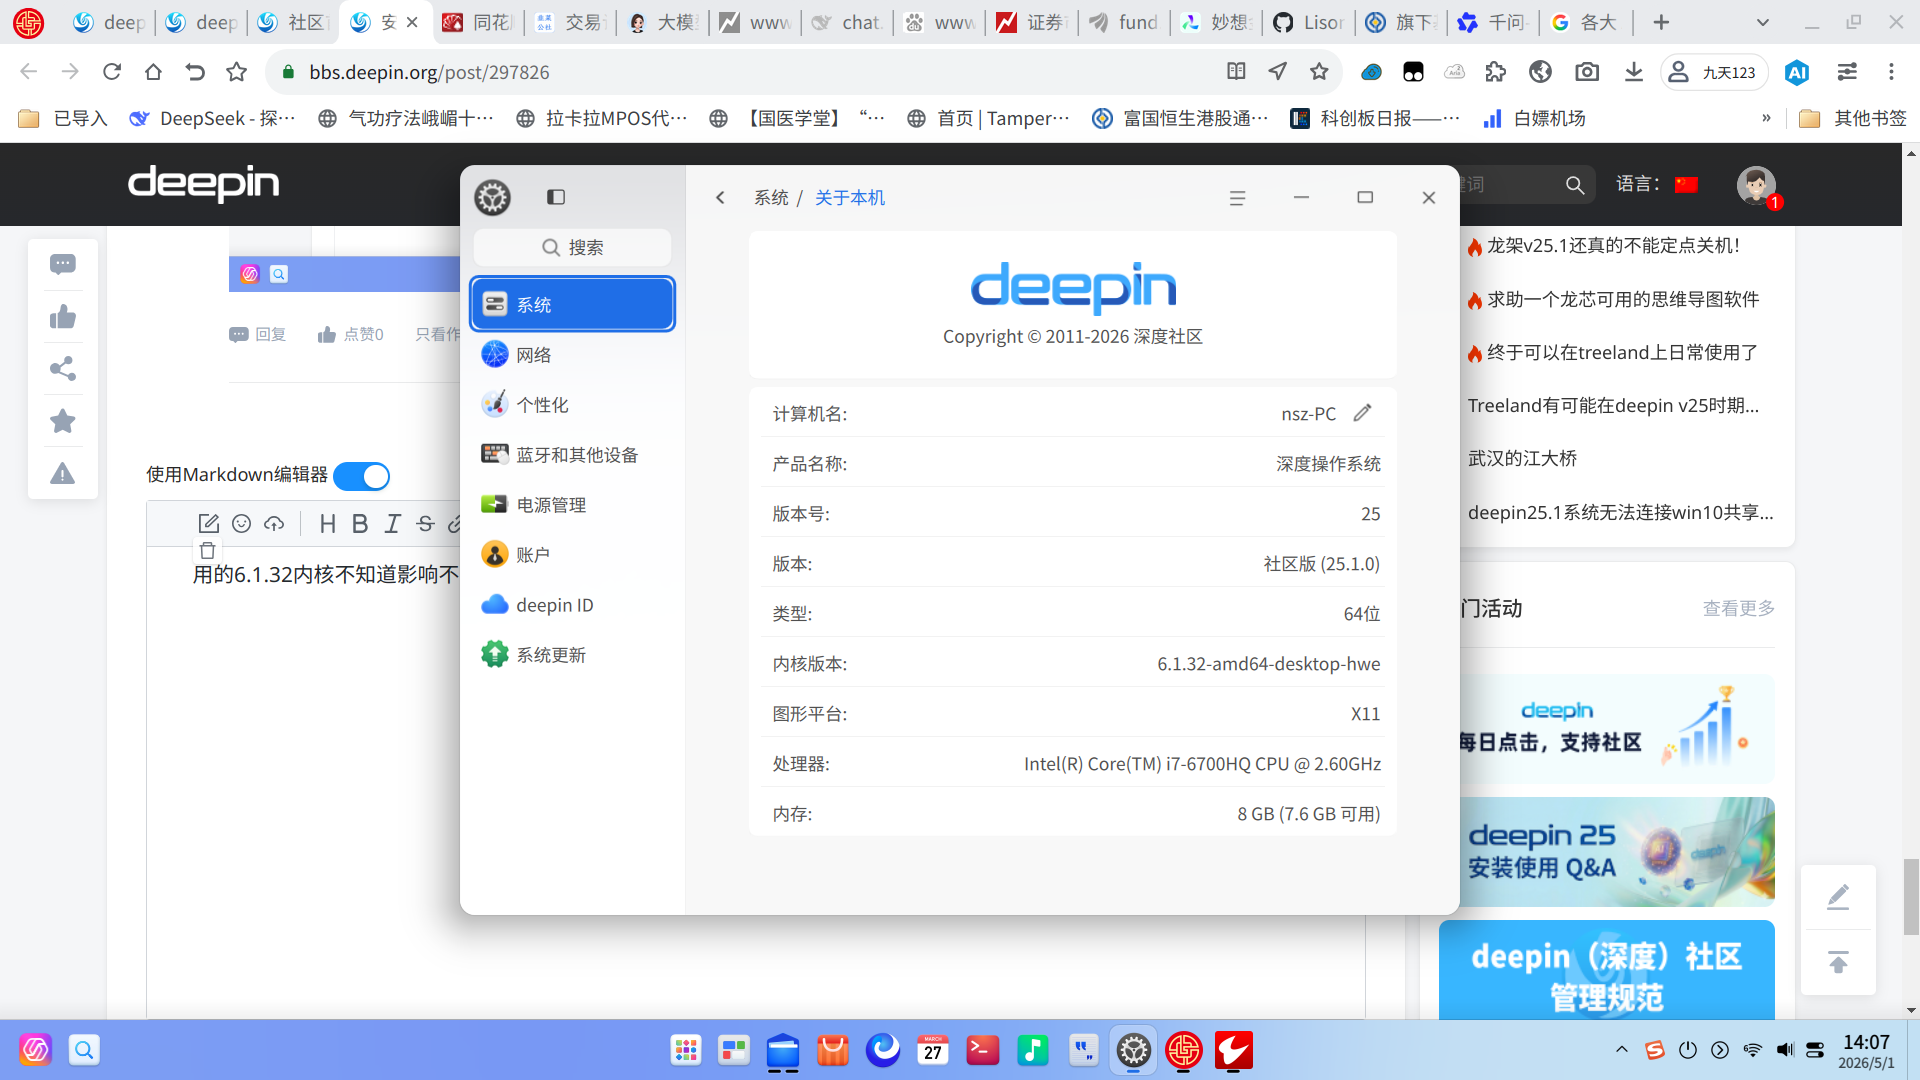The width and height of the screenshot is (1920, 1080).
Task: Click the comment bubble icon in left rail
Action: click(x=63, y=264)
